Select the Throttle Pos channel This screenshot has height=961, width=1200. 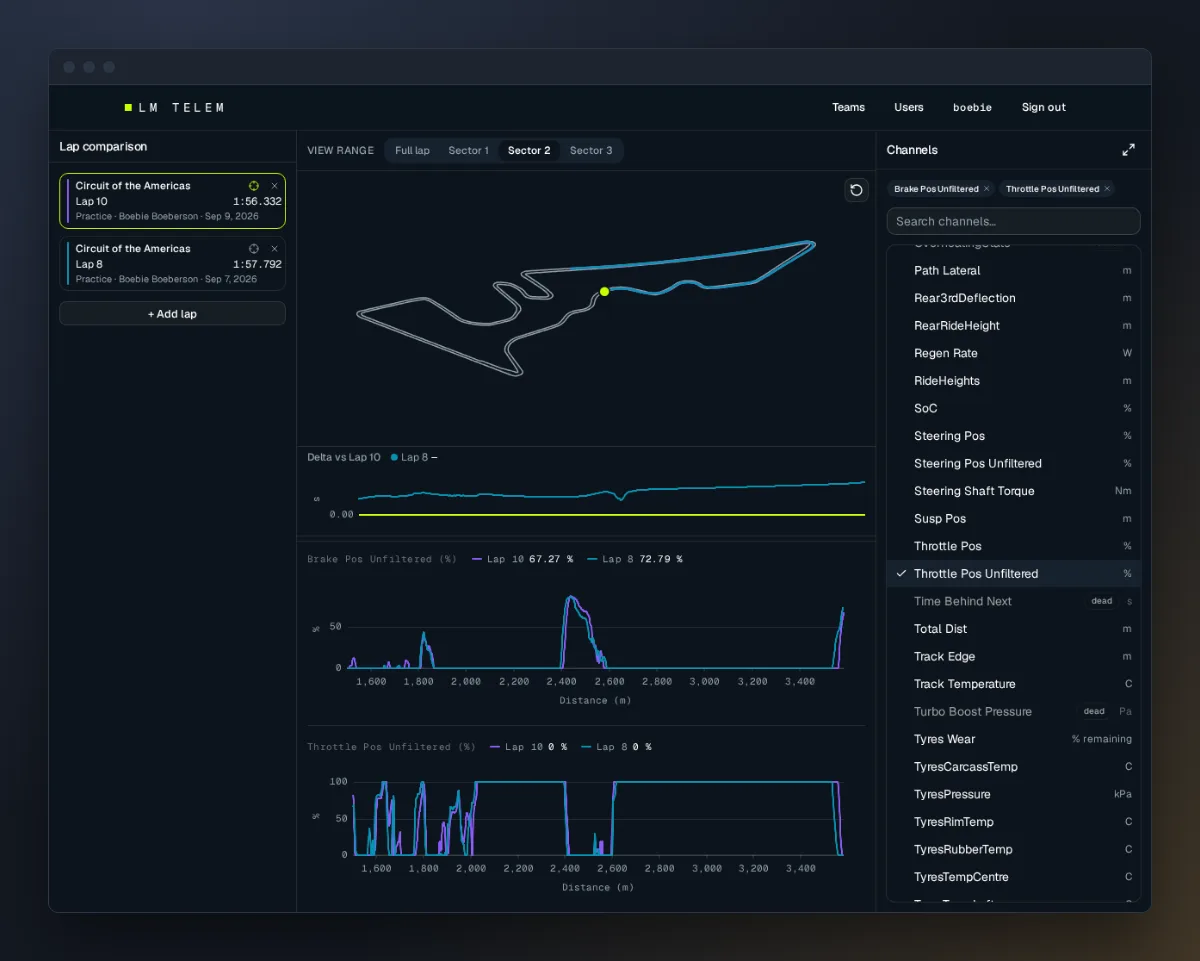(1013, 546)
